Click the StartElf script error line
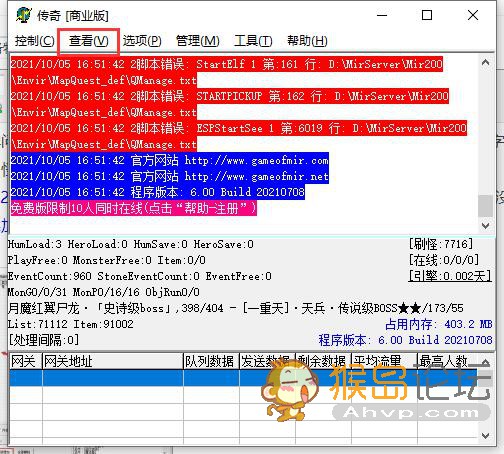The width and height of the screenshot is (504, 454). (227, 72)
